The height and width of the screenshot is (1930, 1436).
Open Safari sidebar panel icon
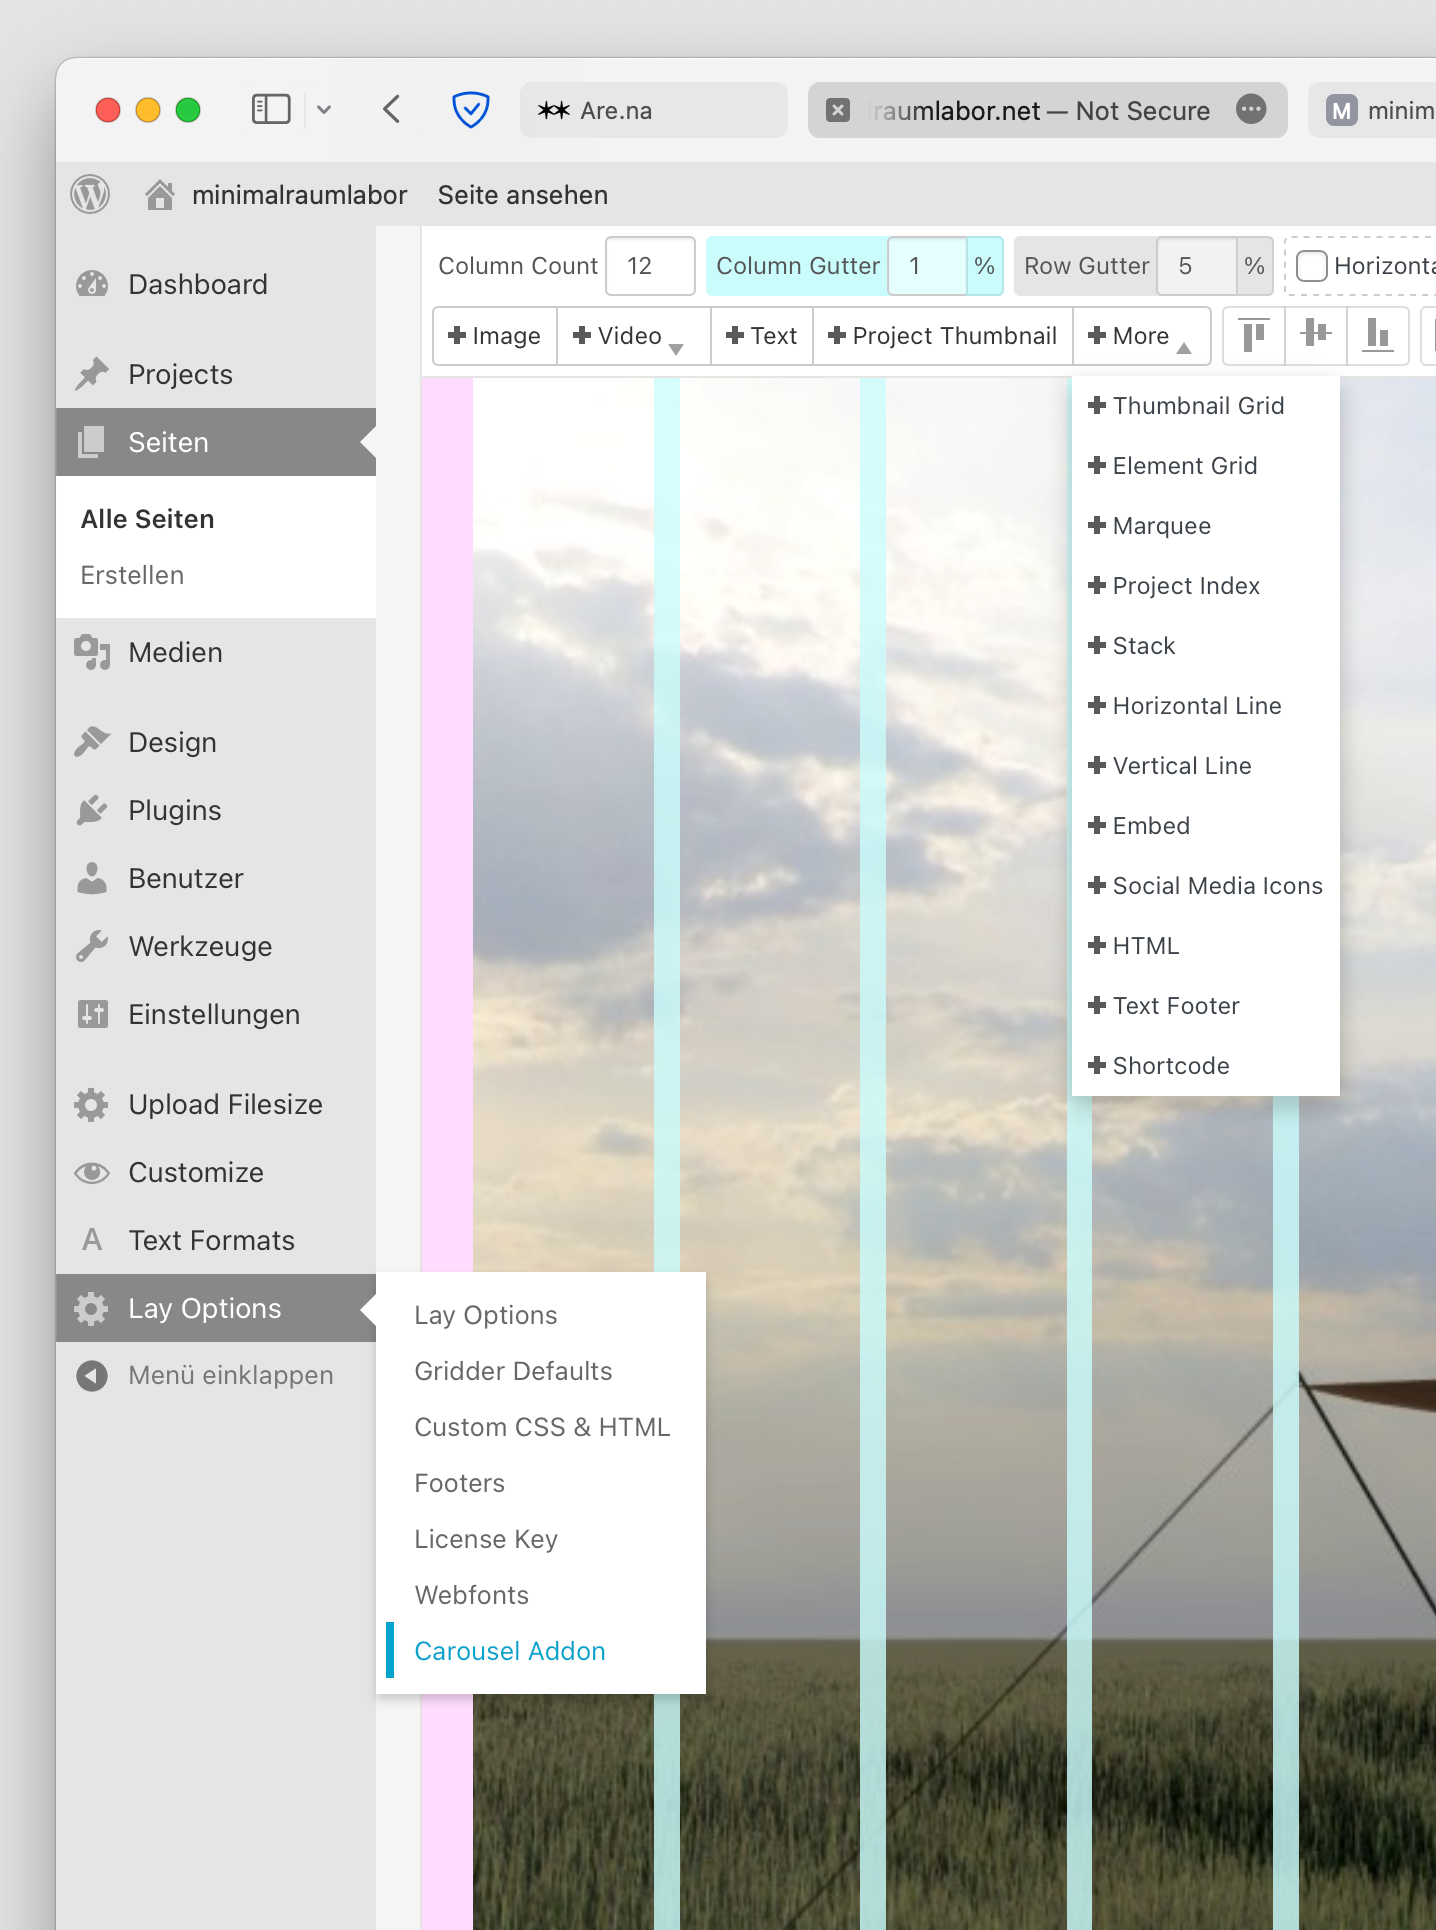[270, 109]
